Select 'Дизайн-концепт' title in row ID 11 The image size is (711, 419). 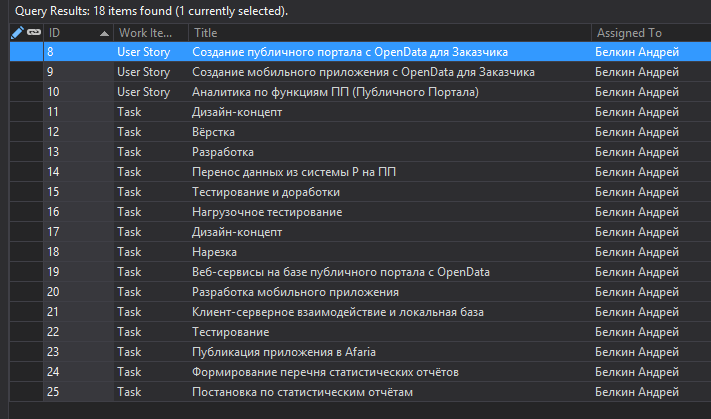(237, 112)
